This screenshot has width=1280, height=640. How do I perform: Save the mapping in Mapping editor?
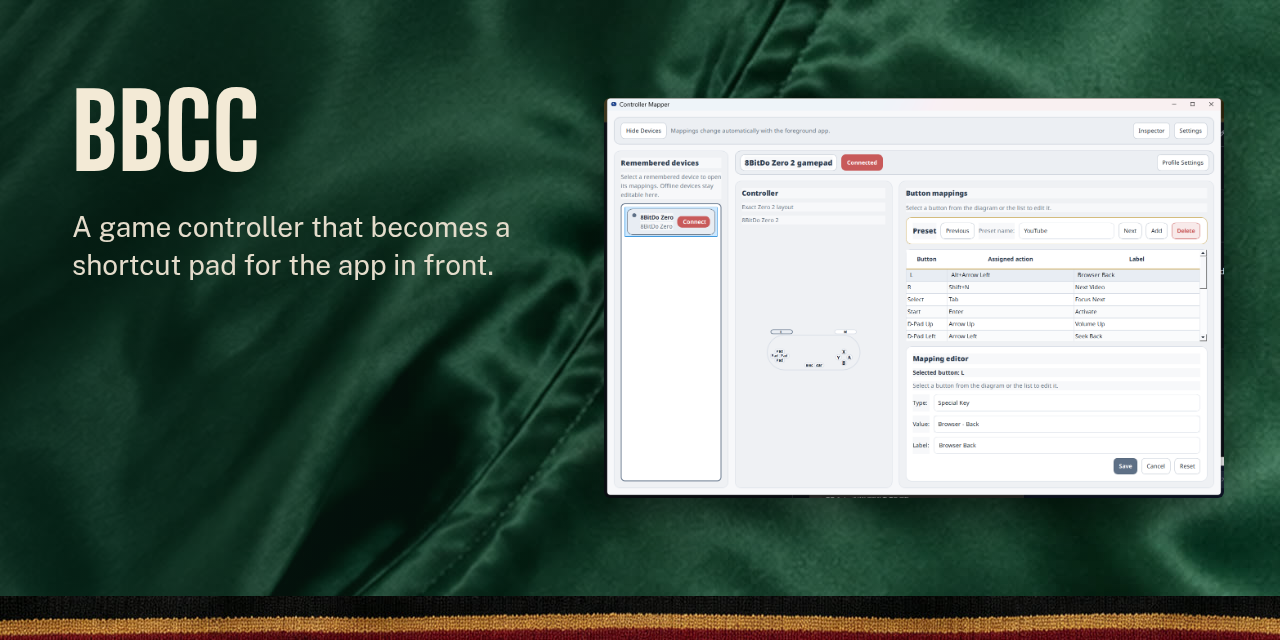1125,466
